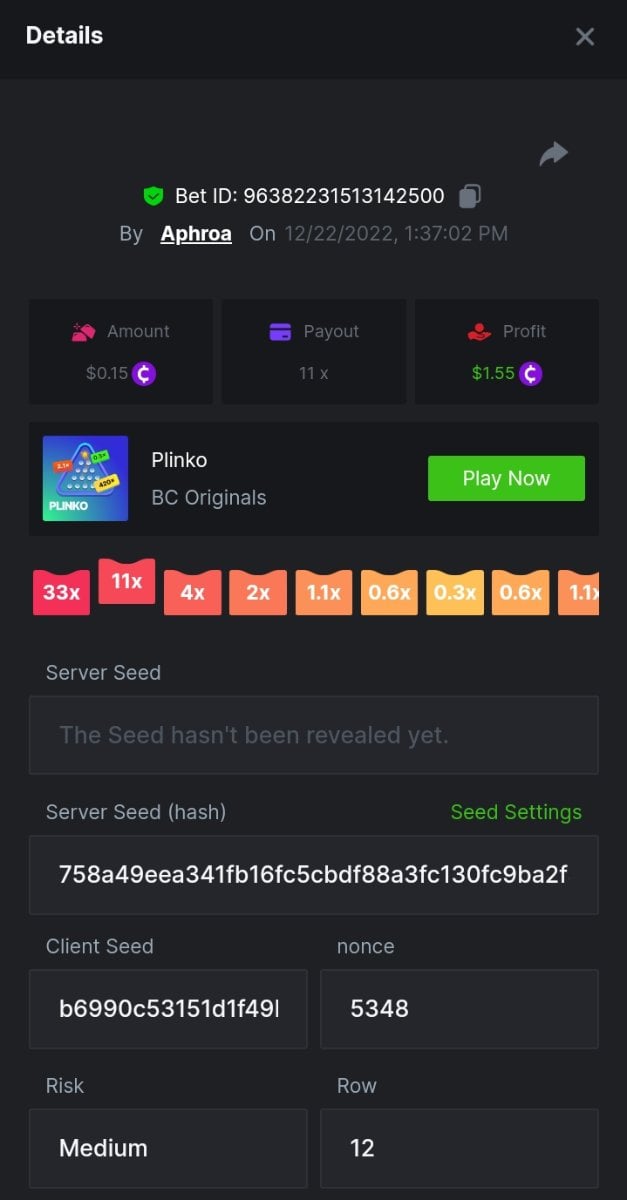627x1200 pixels.
Task: Click the Payout card icon
Action: [281, 332]
